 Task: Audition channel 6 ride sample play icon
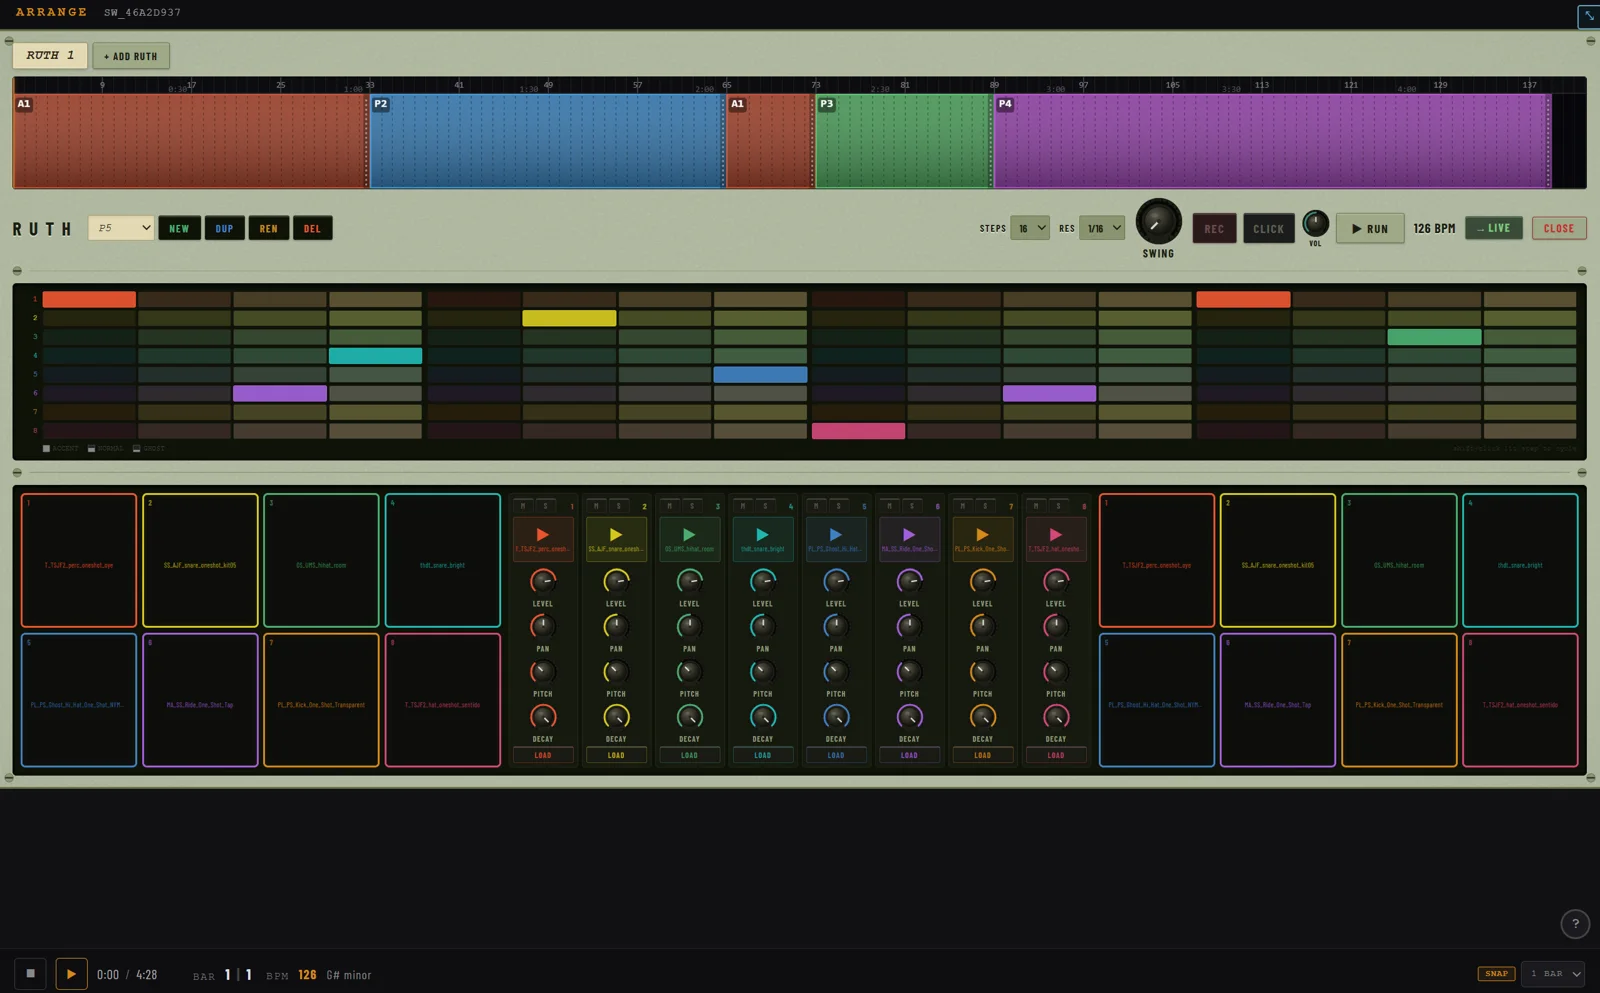click(x=909, y=535)
